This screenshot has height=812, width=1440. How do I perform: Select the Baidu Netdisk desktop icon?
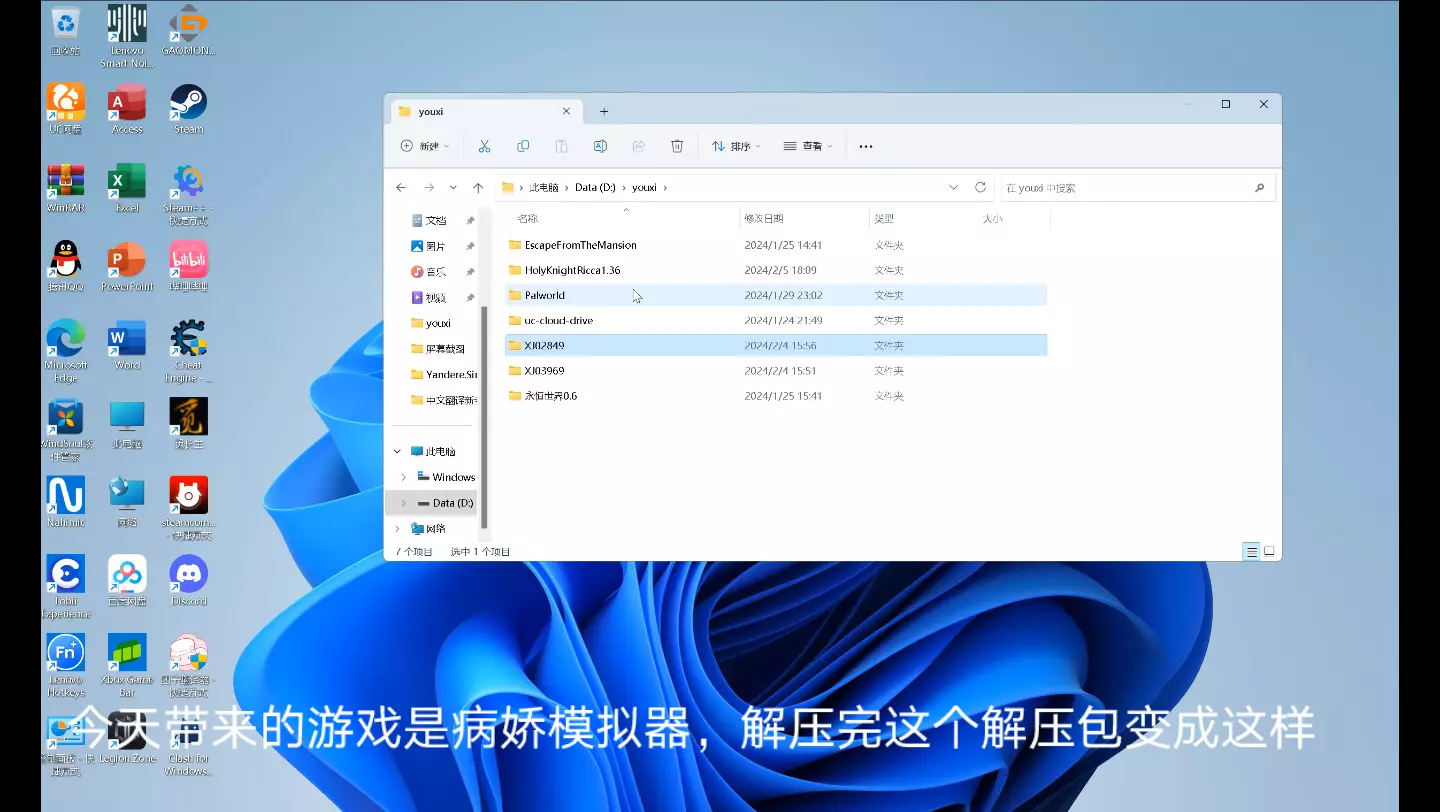pos(127,581)
